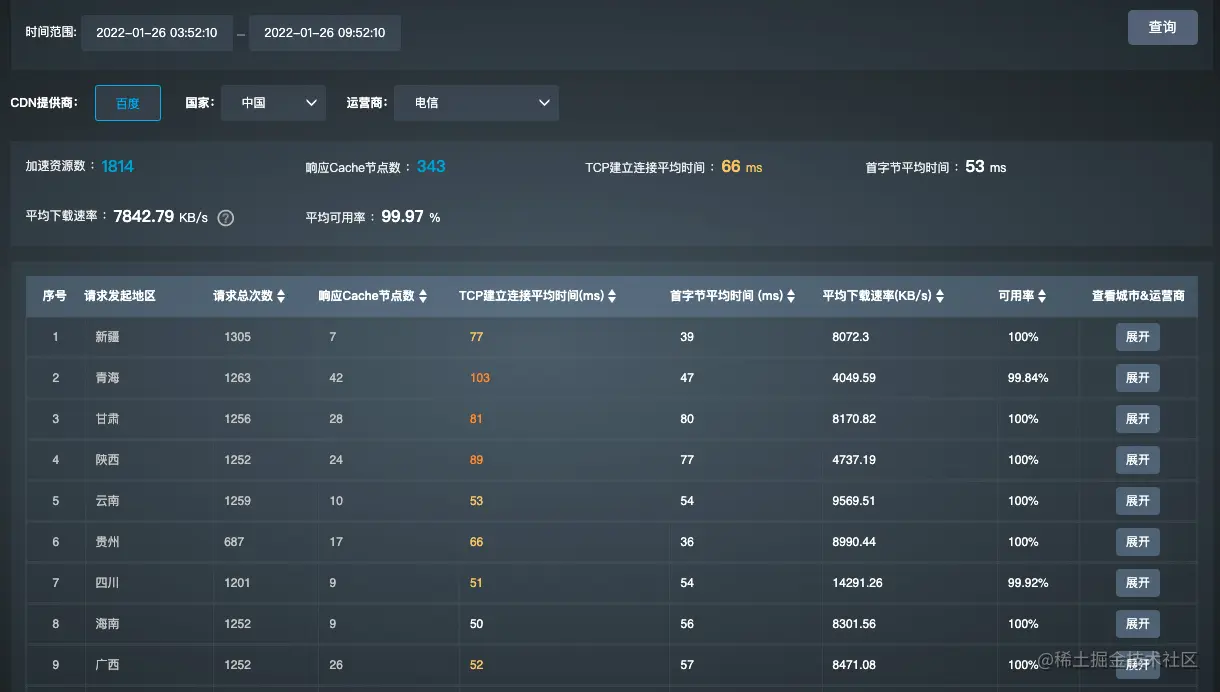Sort by 响应Cache节点数 column arrows
This screenshot has width=1220, height=692.
(423, 296)
